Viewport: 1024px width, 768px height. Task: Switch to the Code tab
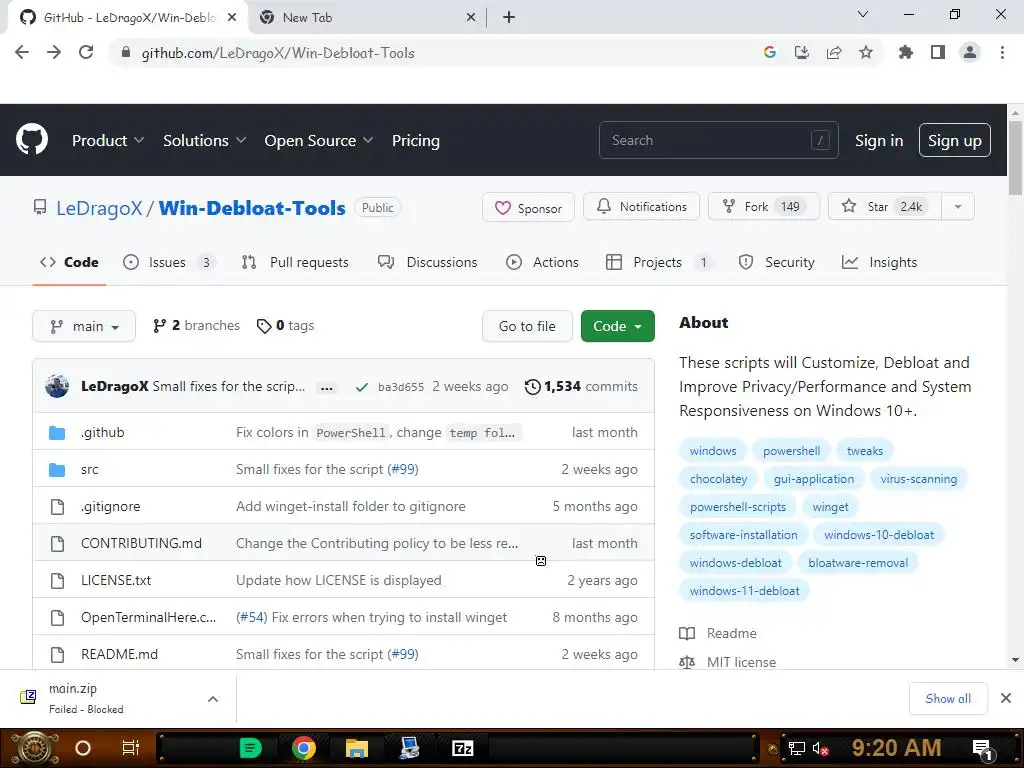(x=69, y=263)
